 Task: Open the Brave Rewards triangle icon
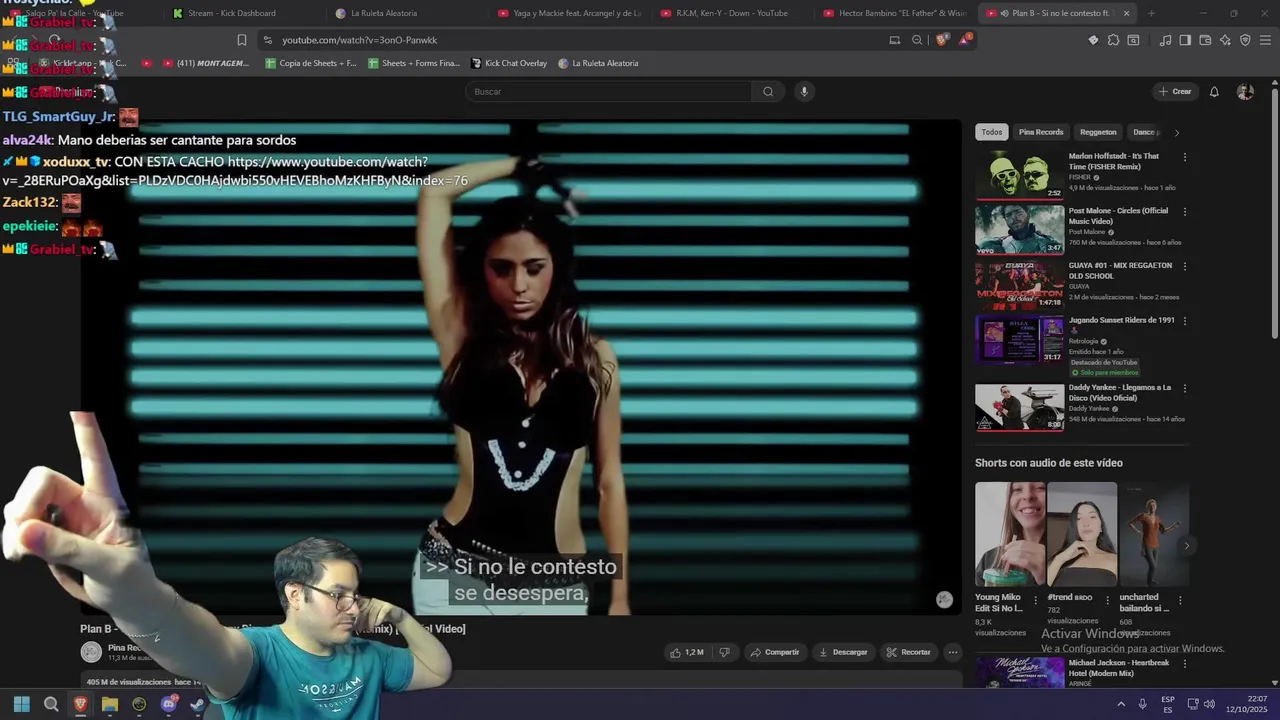tap(965, 40)
